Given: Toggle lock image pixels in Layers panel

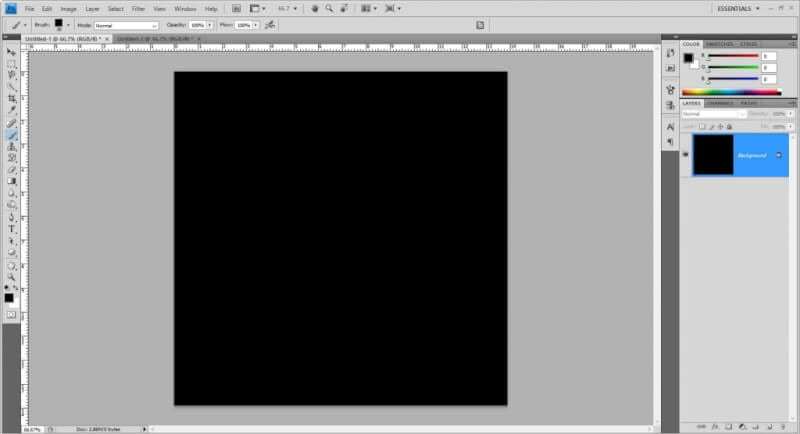Looking at the screenshot, I should pos(711,126).
